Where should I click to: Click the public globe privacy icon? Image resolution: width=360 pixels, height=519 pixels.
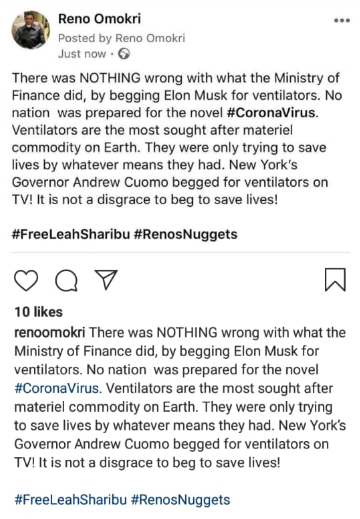pyautogui.click(x=124, y=54)
